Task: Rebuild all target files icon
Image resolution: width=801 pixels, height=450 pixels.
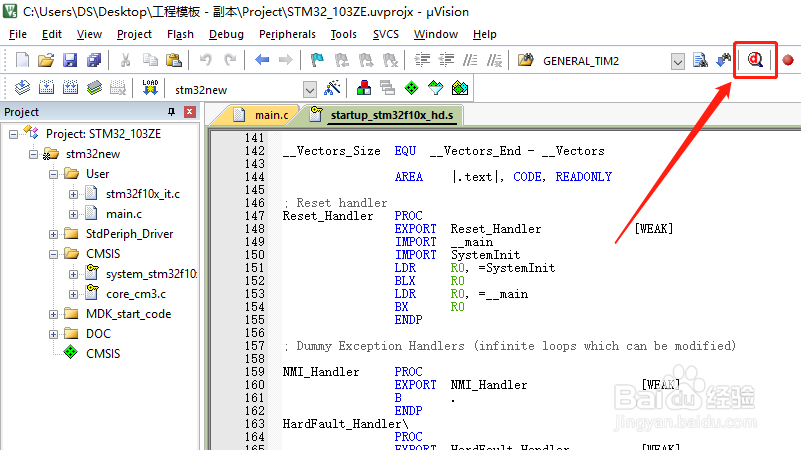Action: [70, 88]
